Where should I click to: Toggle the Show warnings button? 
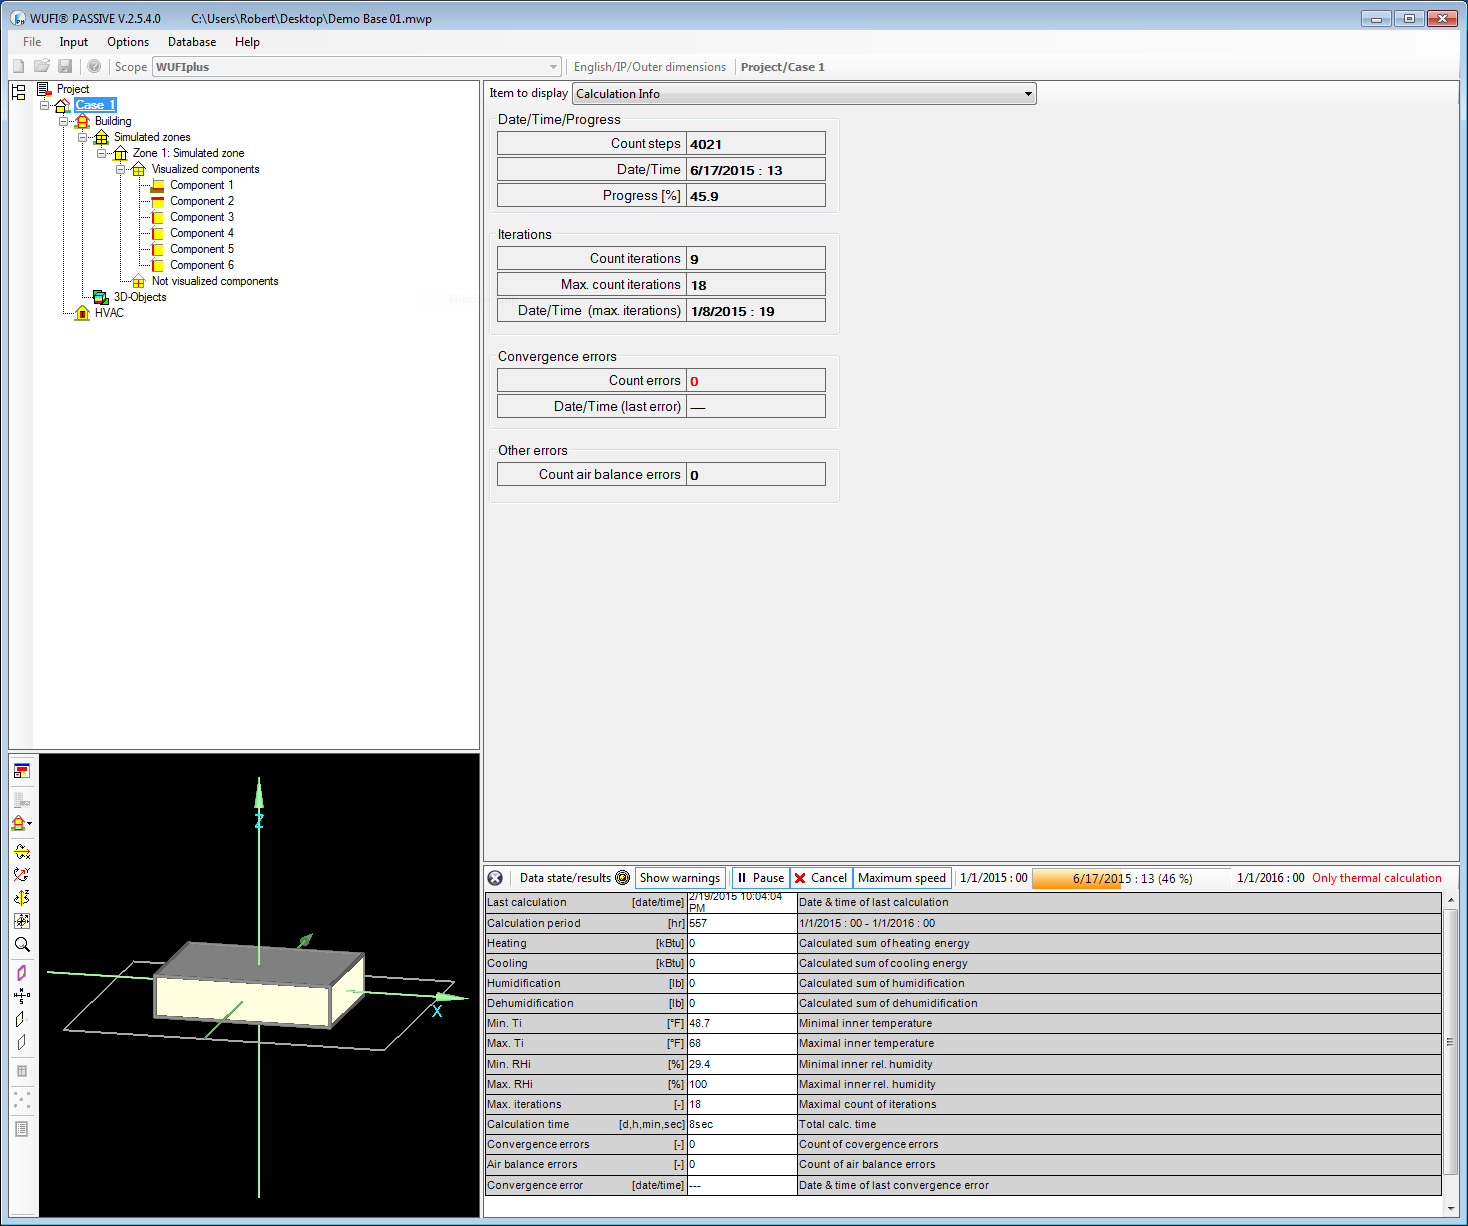click(680, 878)
